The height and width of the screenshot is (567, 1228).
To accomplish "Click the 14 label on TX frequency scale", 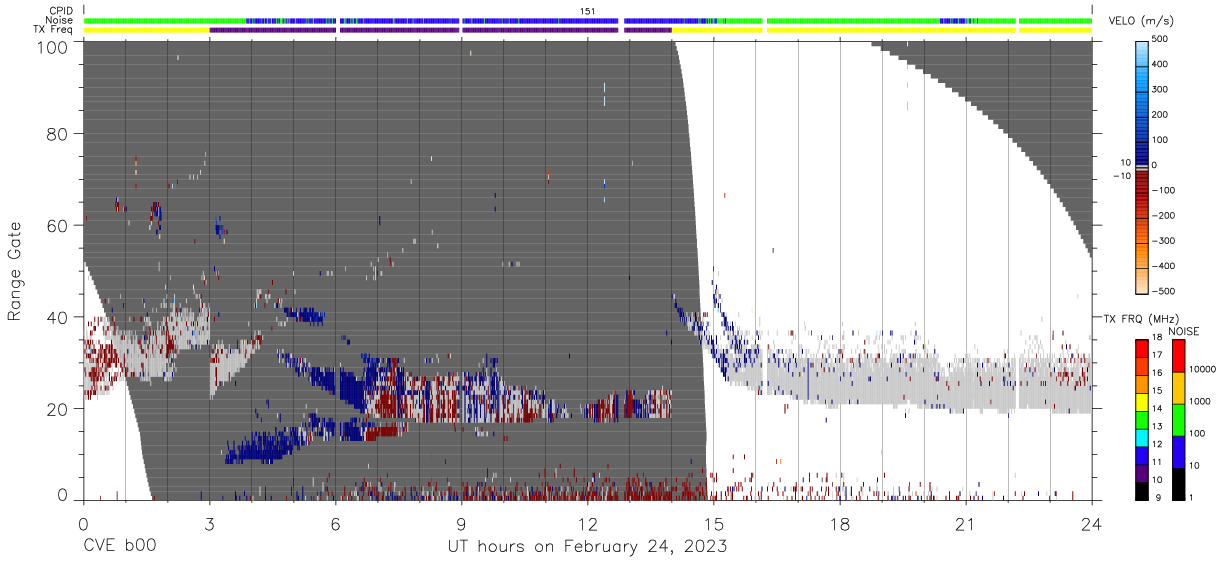I will [x=1157, y=409].
